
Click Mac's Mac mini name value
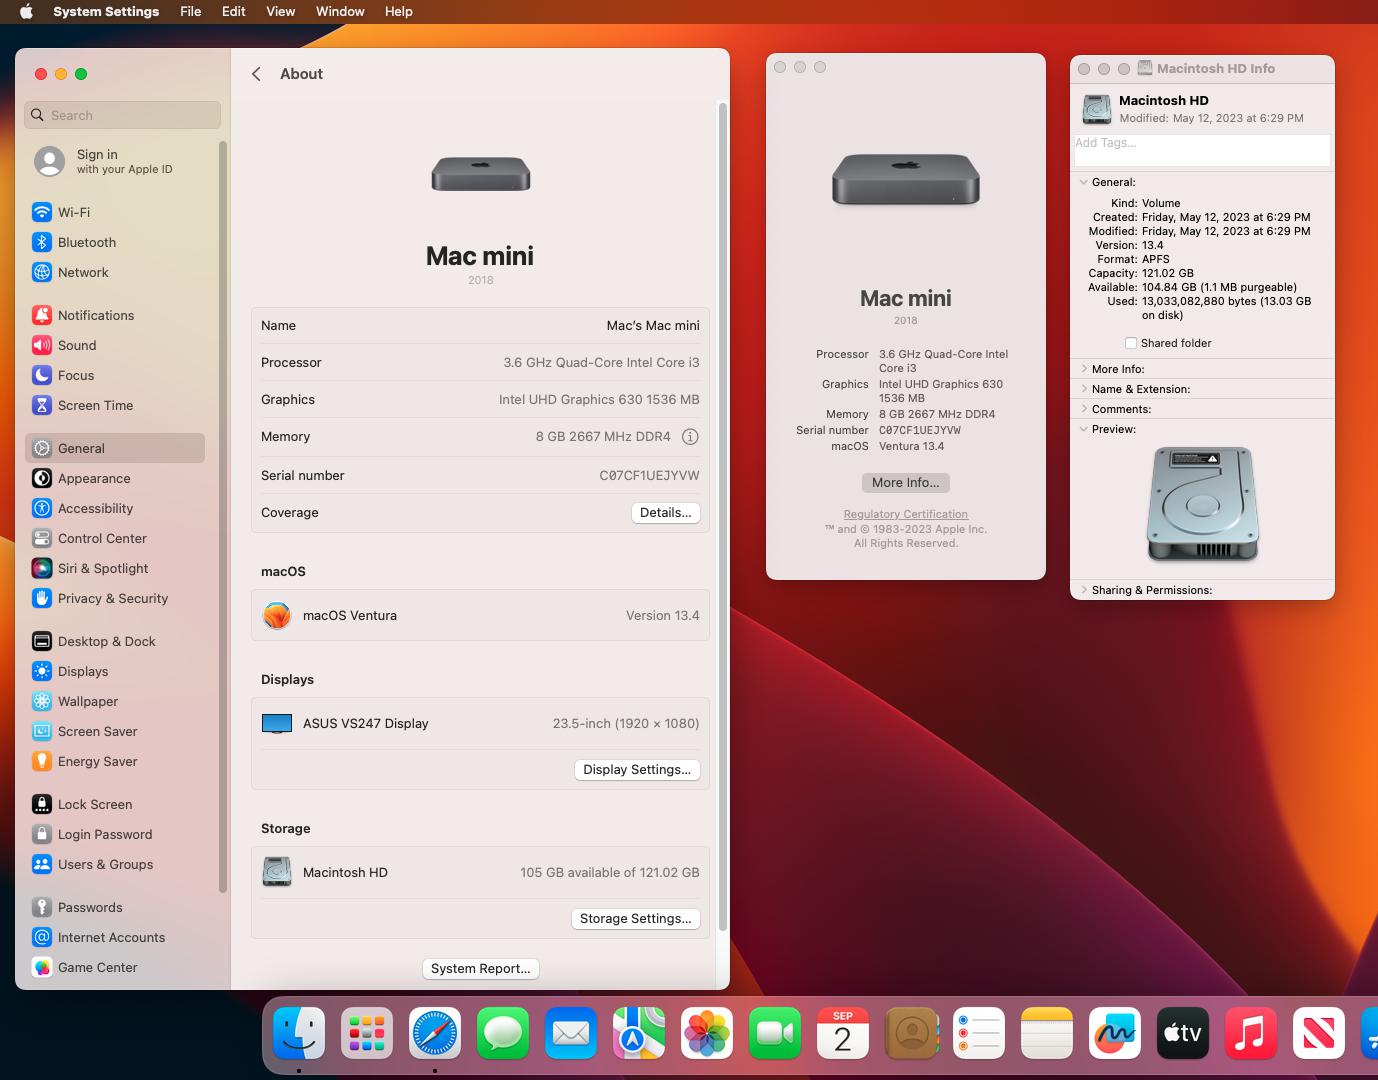click(653, 326)
